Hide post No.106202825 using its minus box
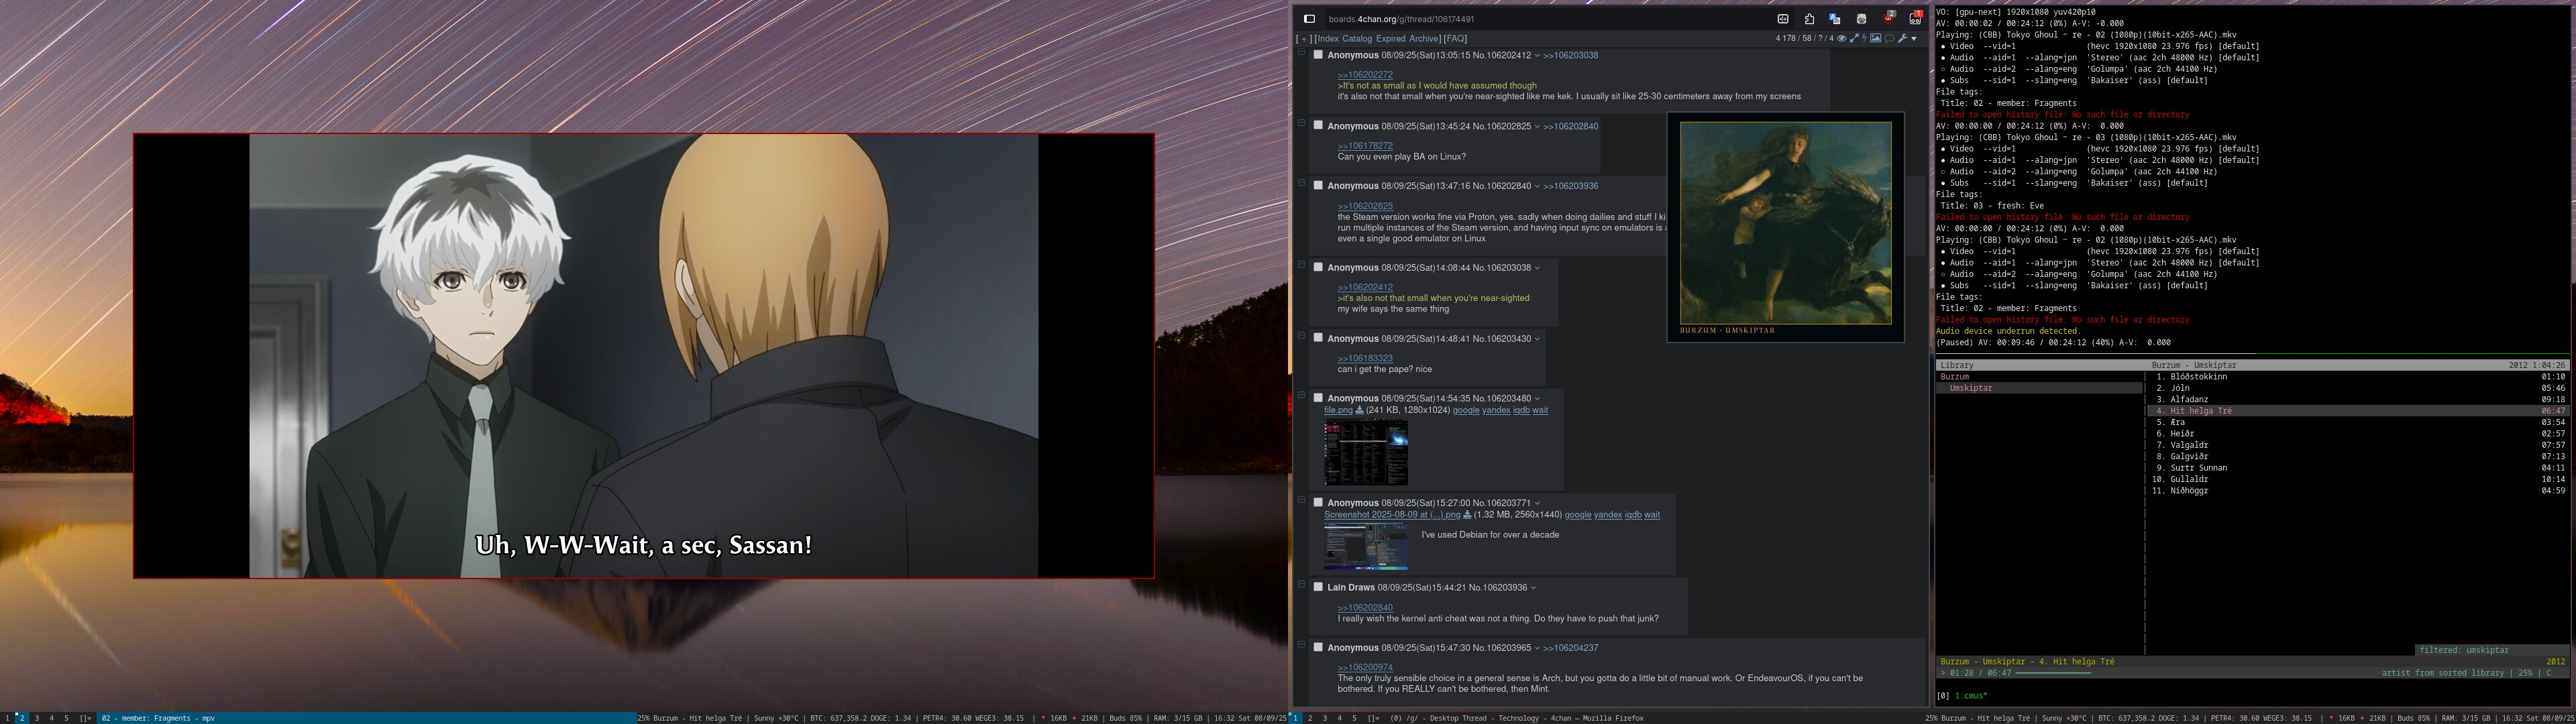This screenshot has height=724, width=2576. [1301, 124]
